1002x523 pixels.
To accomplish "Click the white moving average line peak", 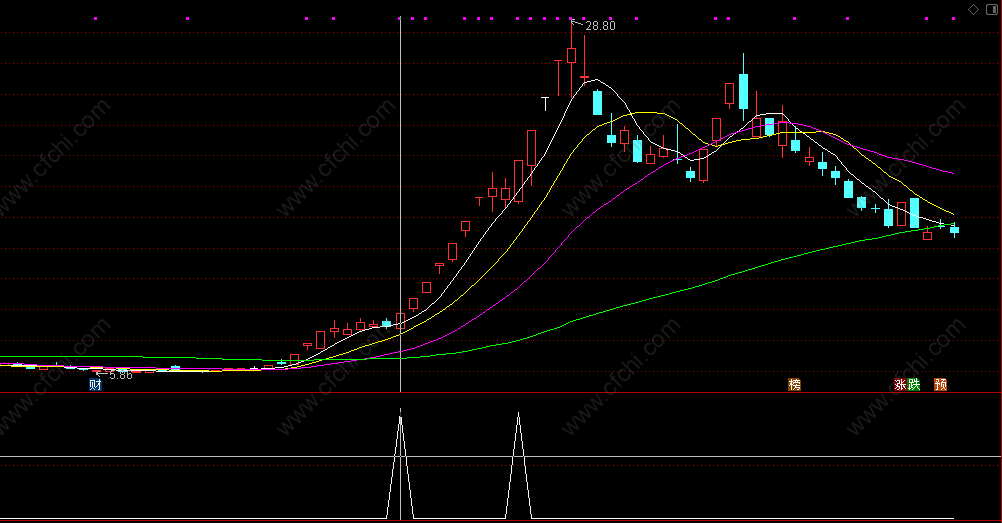I will [x=596, y=80].
